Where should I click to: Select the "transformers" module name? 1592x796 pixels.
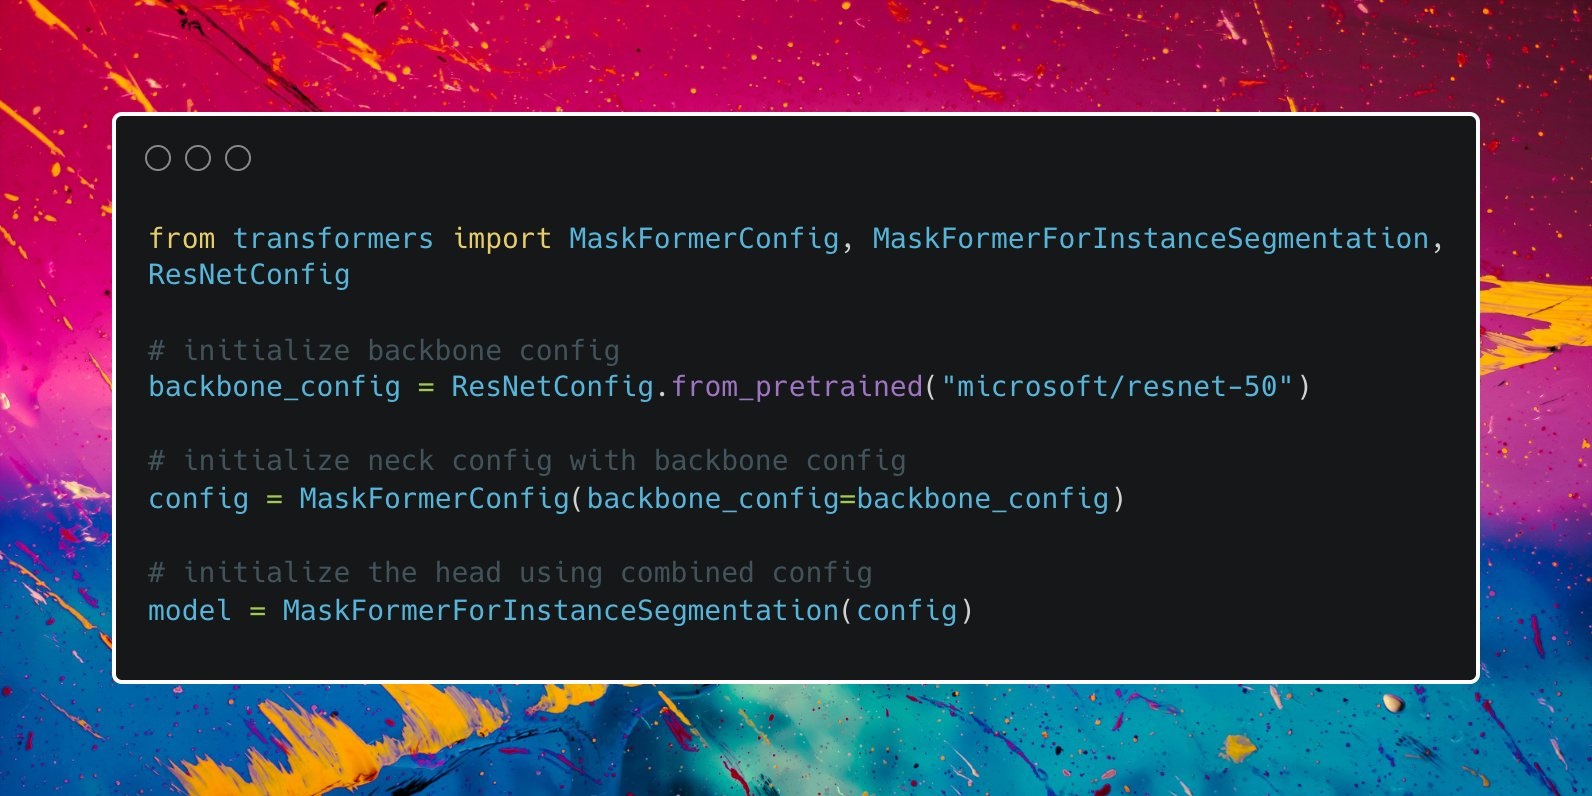coord(333,239)
